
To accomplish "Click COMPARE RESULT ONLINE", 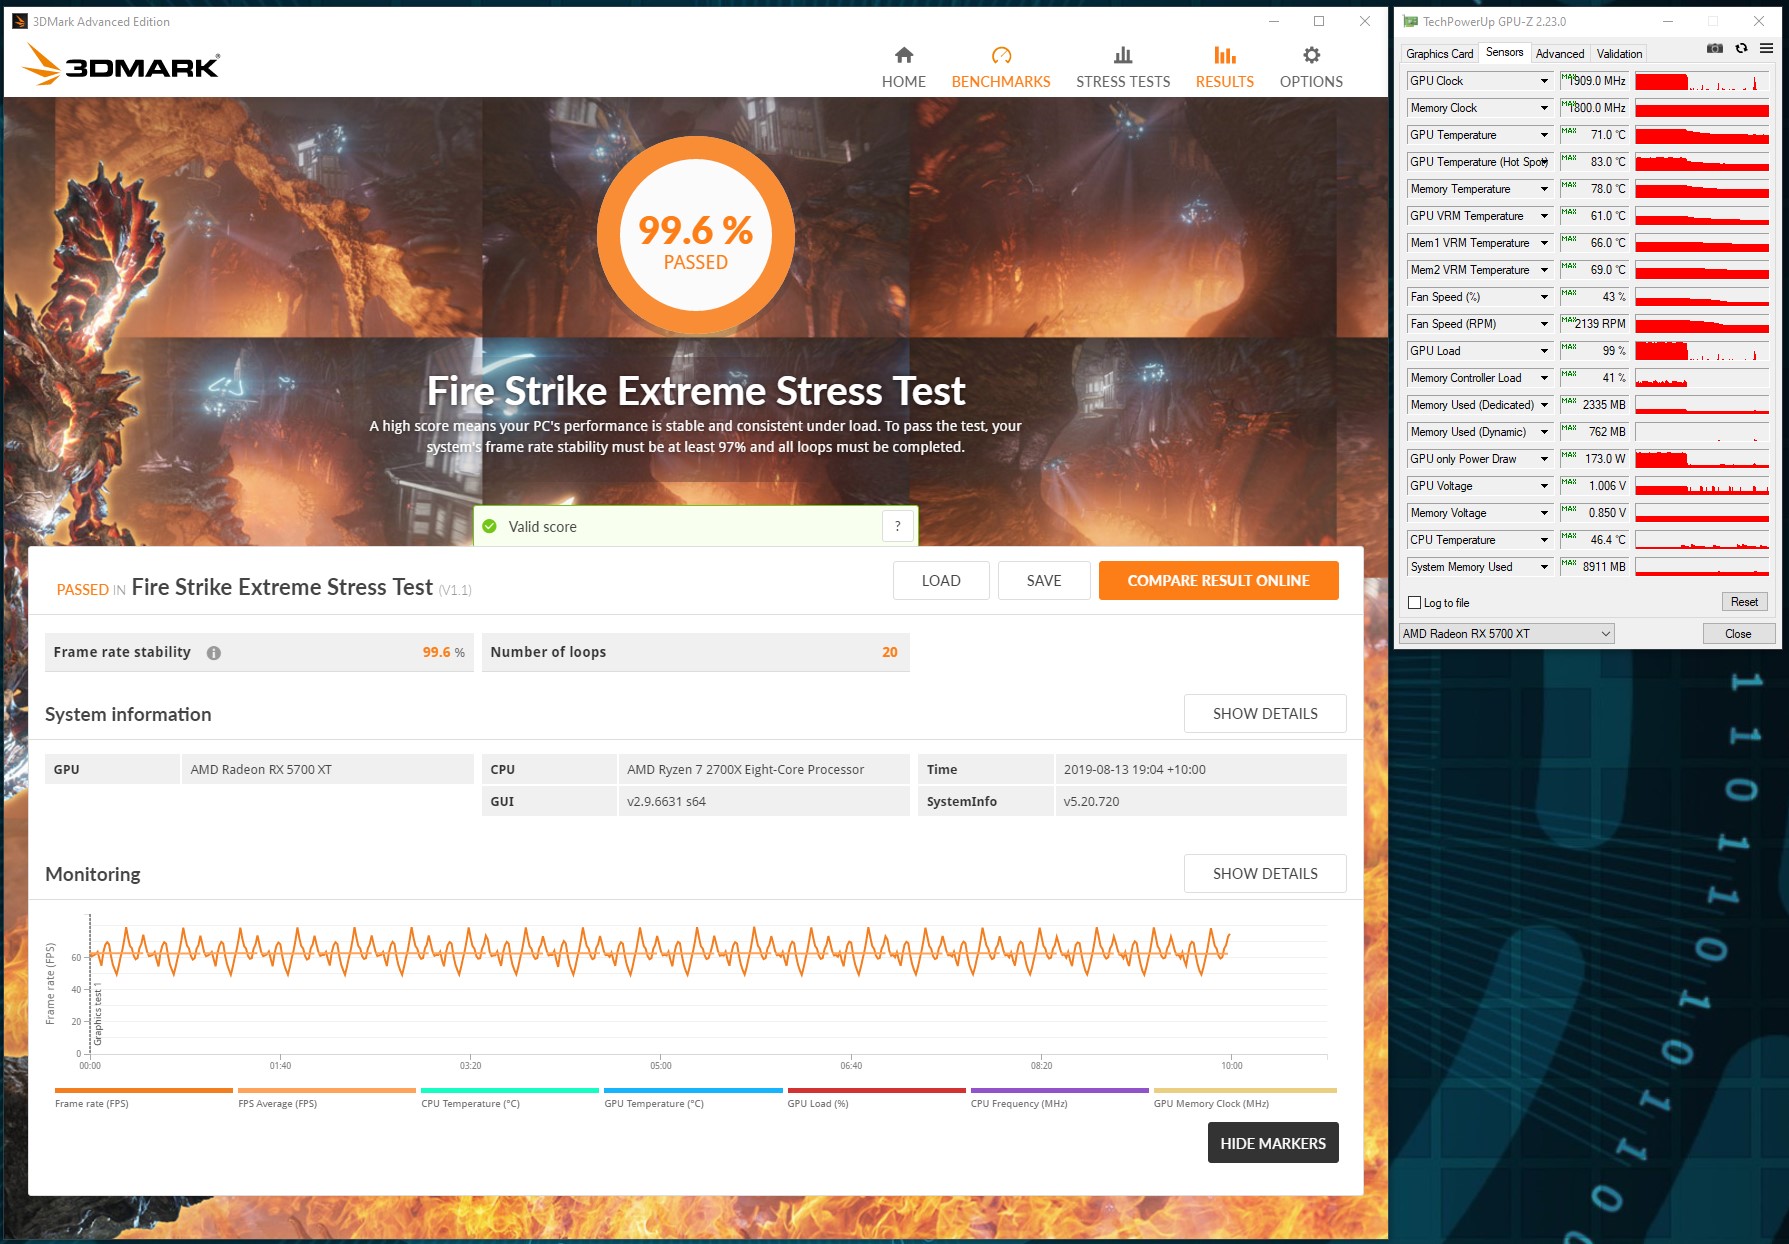I will pyautogui.click(x=1218, y=580).
